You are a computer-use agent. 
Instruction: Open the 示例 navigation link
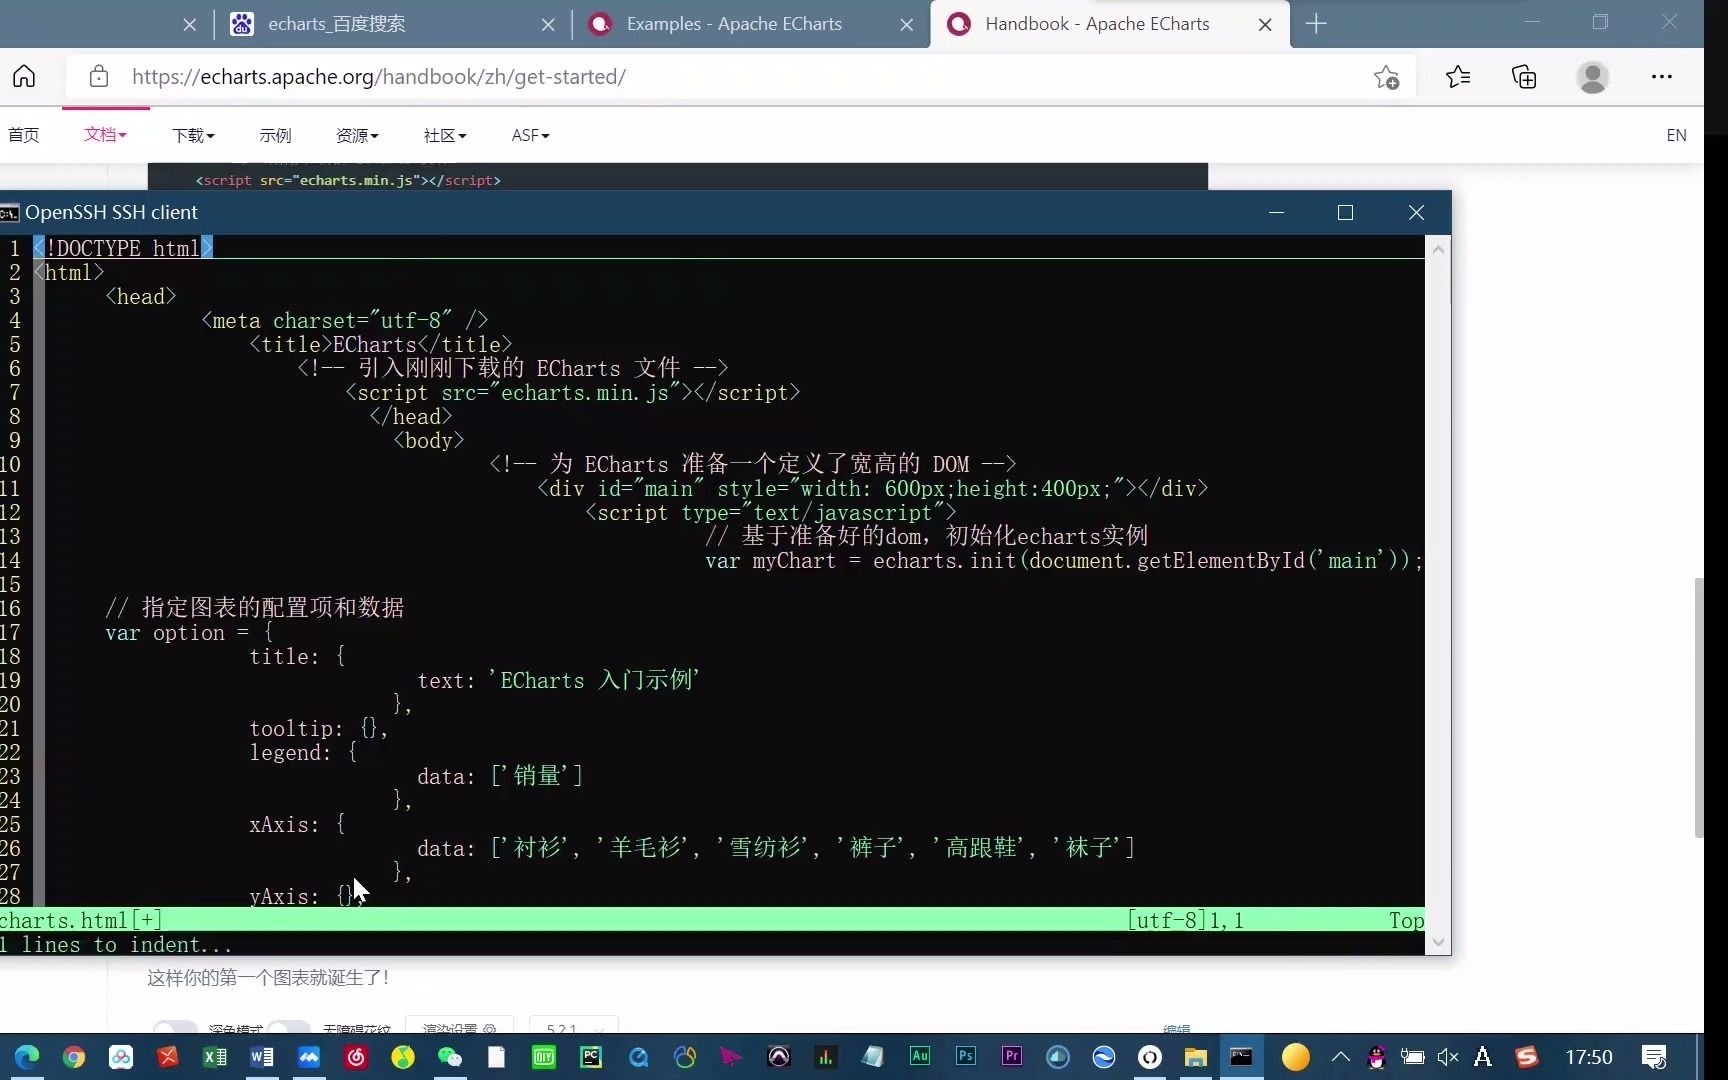point(275,135)
